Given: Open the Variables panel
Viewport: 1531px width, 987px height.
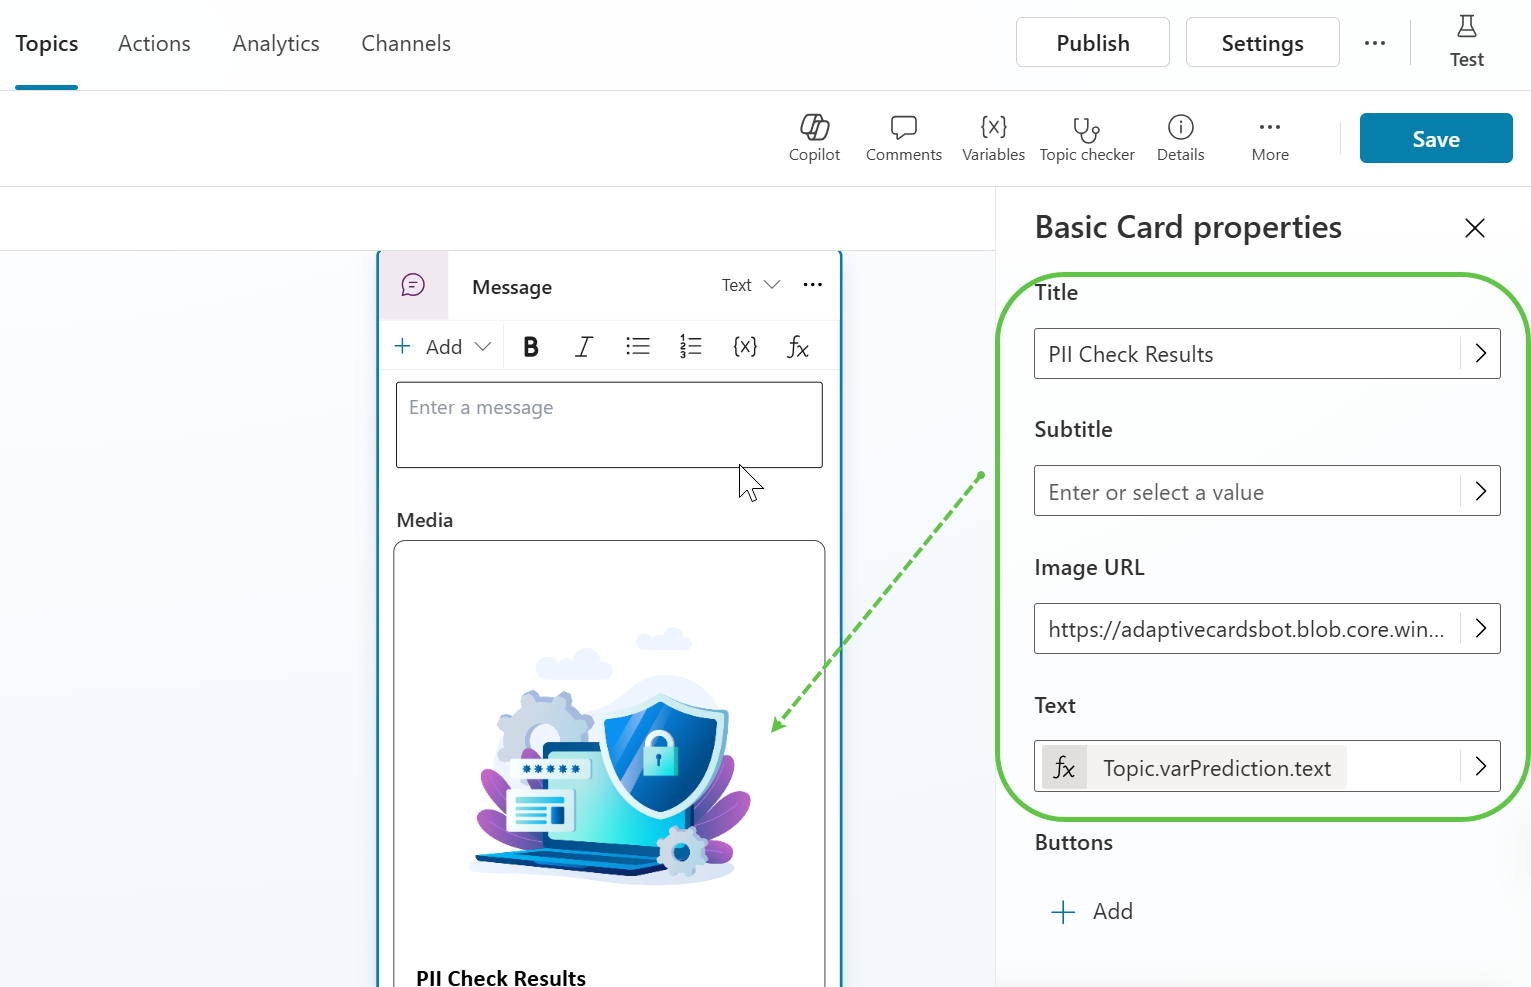Looking at the screenshot, I should tap(993, 128).
